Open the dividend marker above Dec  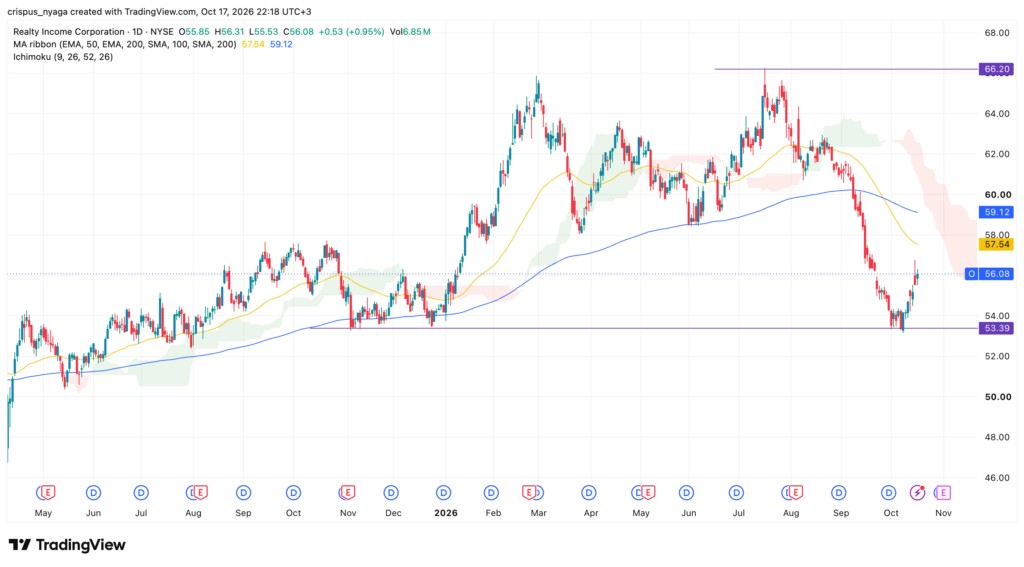[x=391, y=493]
